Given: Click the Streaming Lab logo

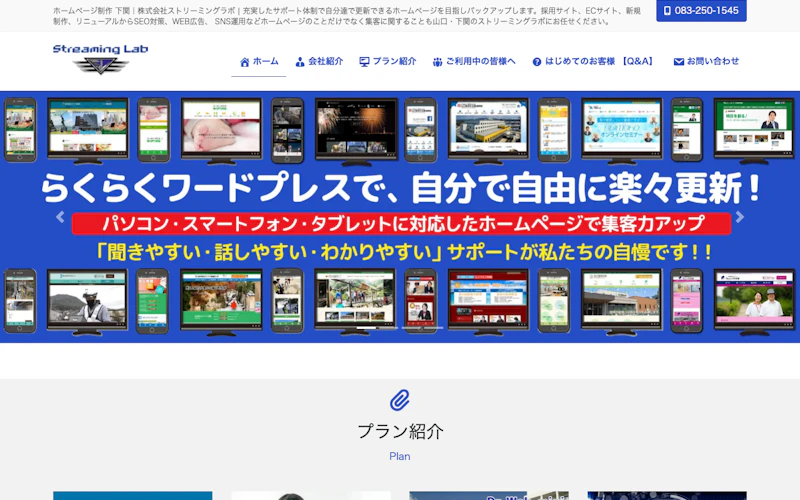Looking at the screenshot, I should (x=101, y=59).
